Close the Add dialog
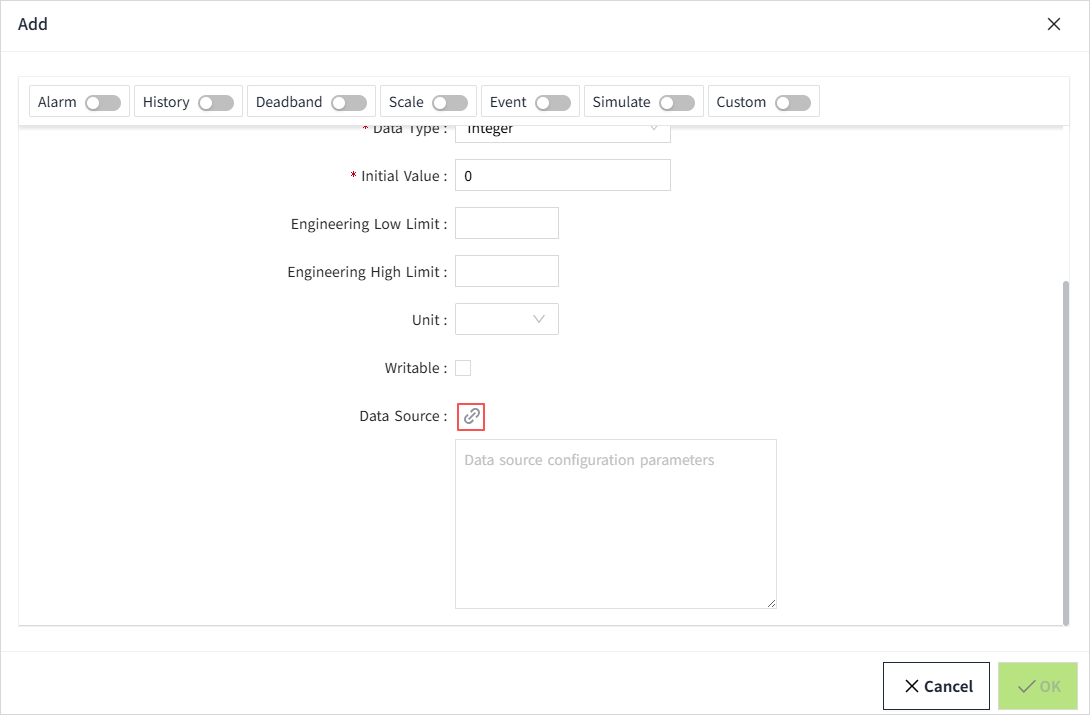Screen dimensions: 1090x715 (1054, 24)
